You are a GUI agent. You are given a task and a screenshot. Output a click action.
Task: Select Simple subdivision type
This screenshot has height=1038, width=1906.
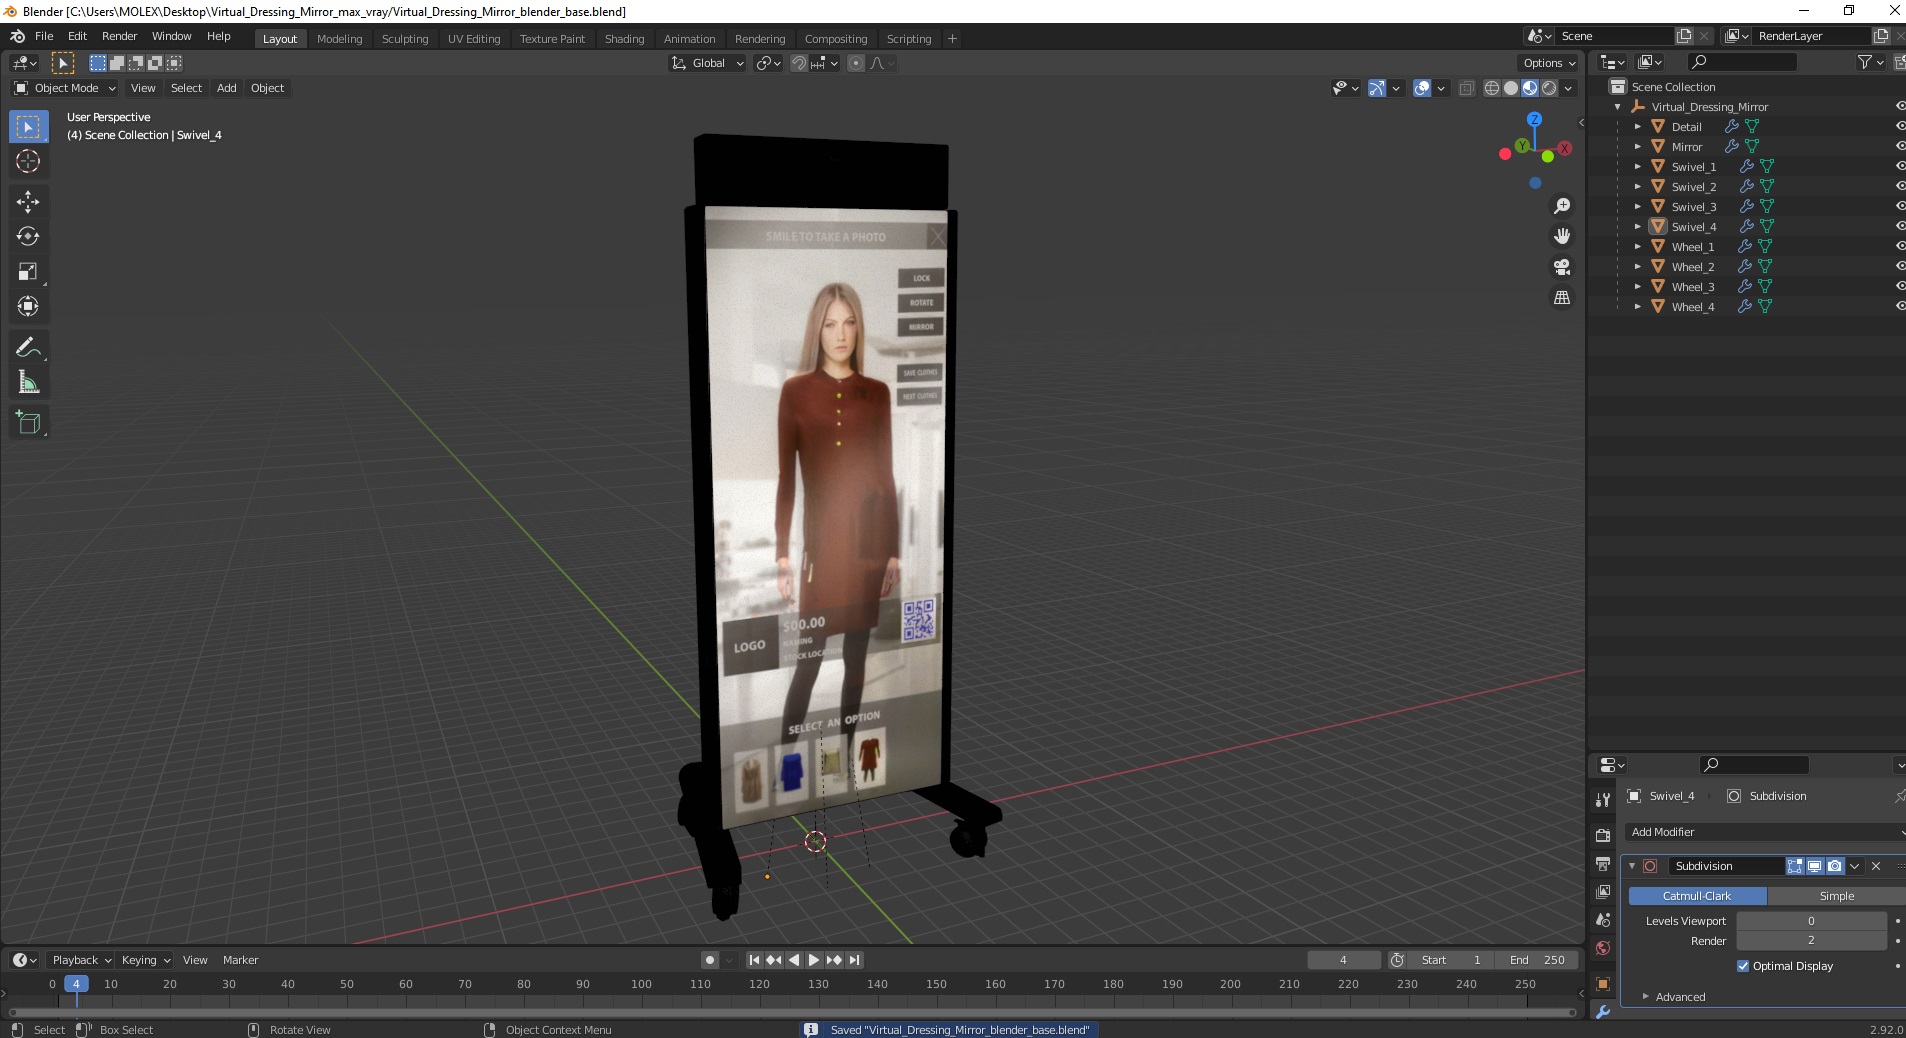1836,896
